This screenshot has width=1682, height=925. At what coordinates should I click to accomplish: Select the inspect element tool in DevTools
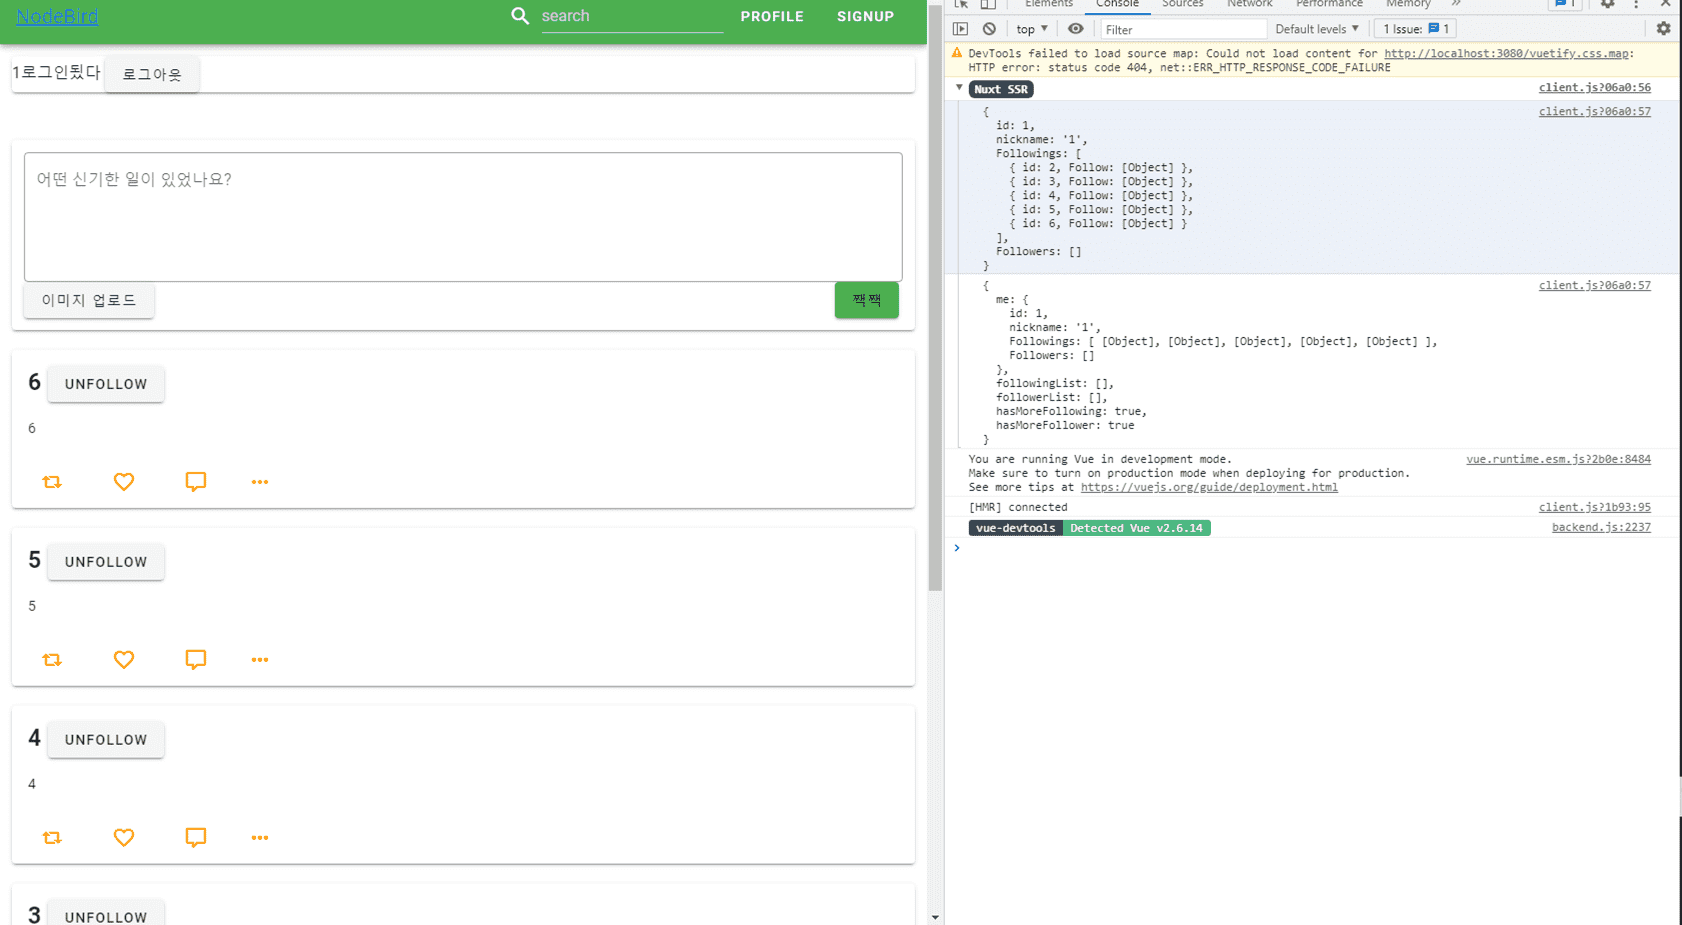(961, 4)
